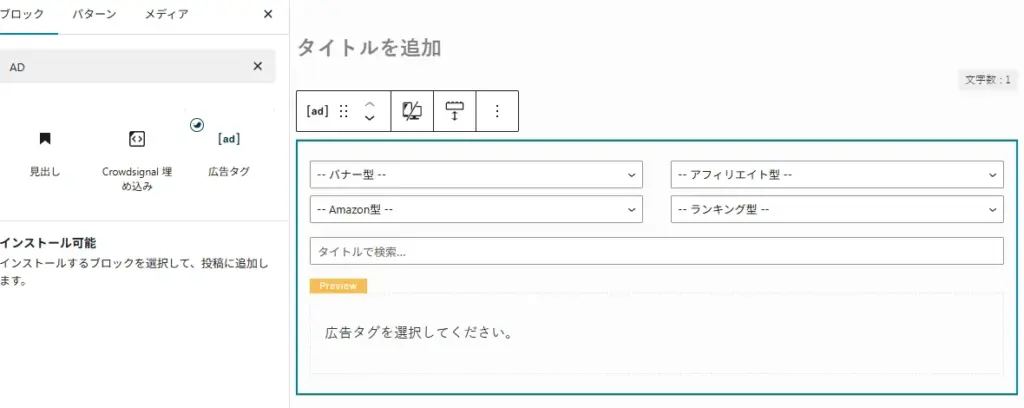Open the Amazon型 dropdown

click(x=476, y=210)
